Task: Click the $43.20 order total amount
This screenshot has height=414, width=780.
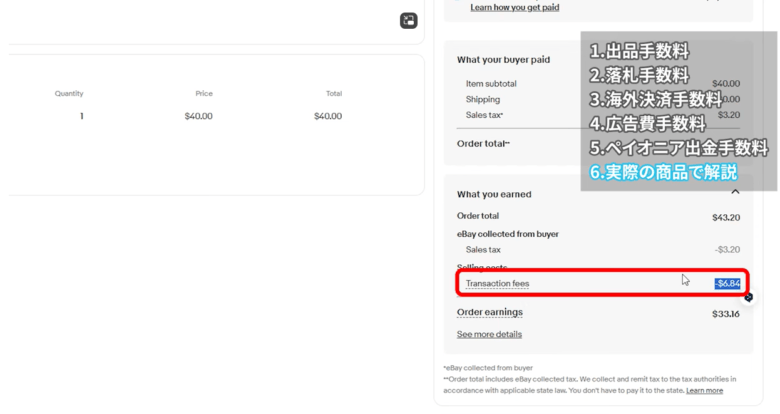Action: (725, 216)
